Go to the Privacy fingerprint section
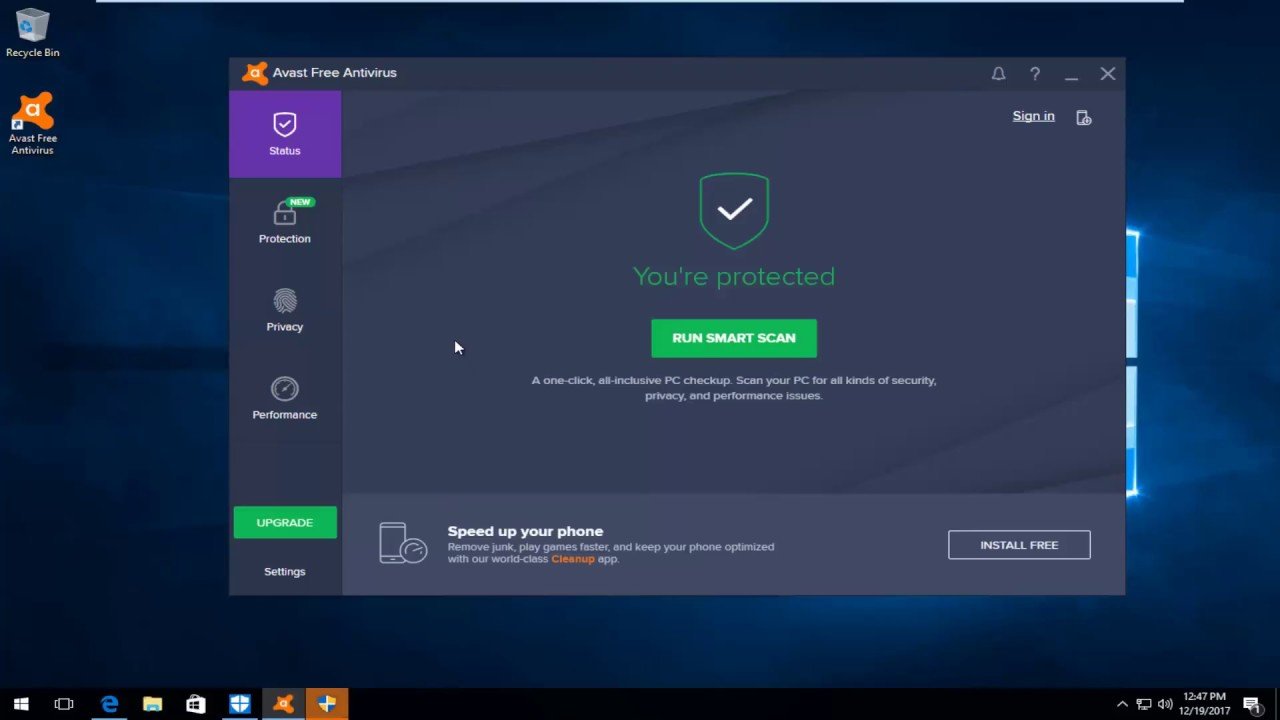 285,310
